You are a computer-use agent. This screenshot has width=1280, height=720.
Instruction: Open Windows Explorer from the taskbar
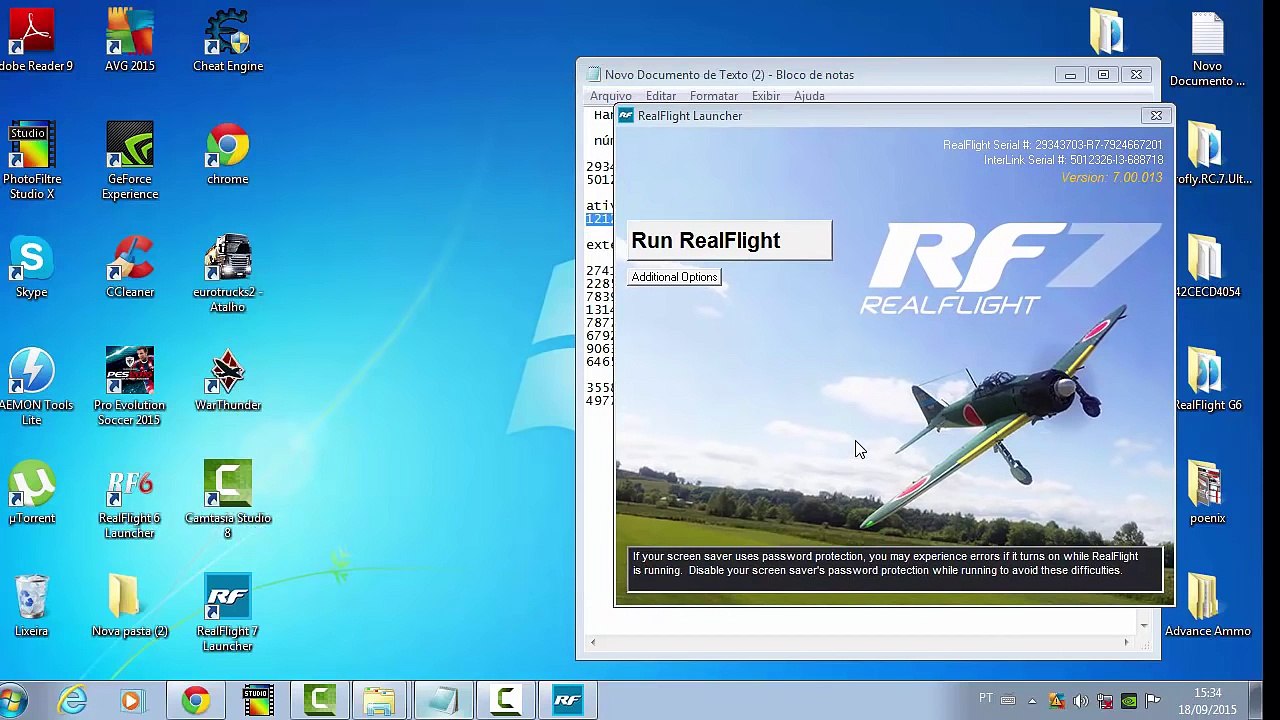point(379,701)
